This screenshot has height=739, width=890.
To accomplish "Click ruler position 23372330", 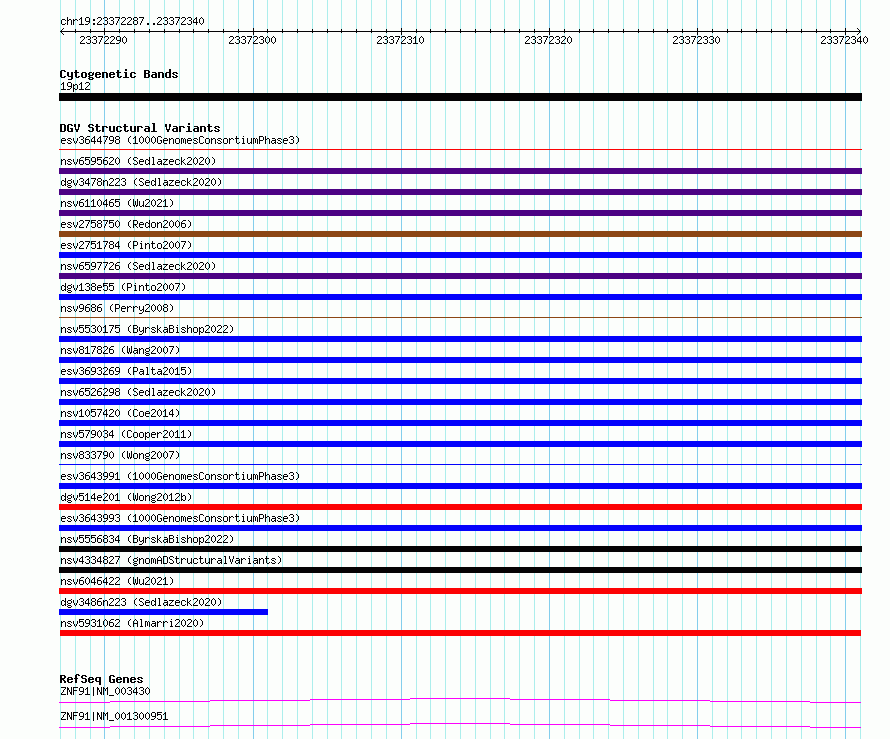I will 696,40.
